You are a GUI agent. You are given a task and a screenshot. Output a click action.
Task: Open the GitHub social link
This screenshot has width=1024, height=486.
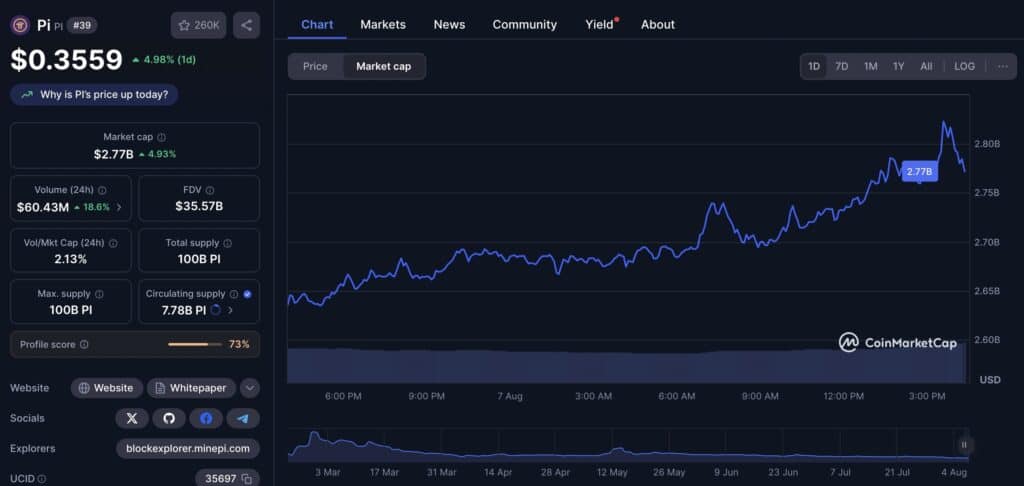tap(169, 418)
